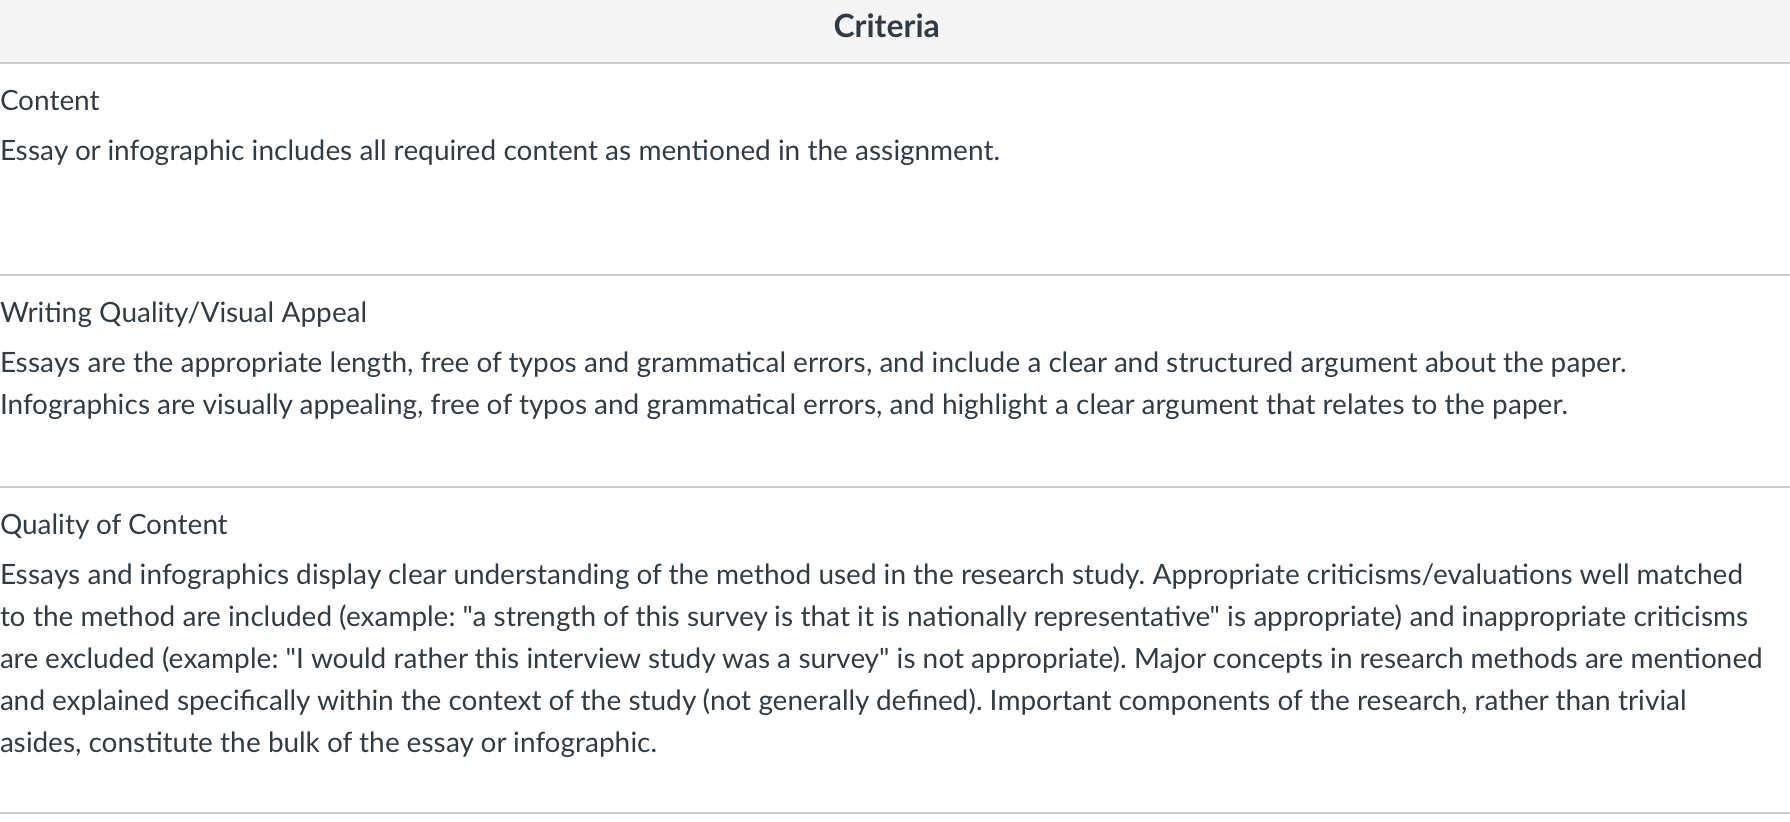
Task: Click the 'I would rather this interview' quote
Action: tap(480, 659)
